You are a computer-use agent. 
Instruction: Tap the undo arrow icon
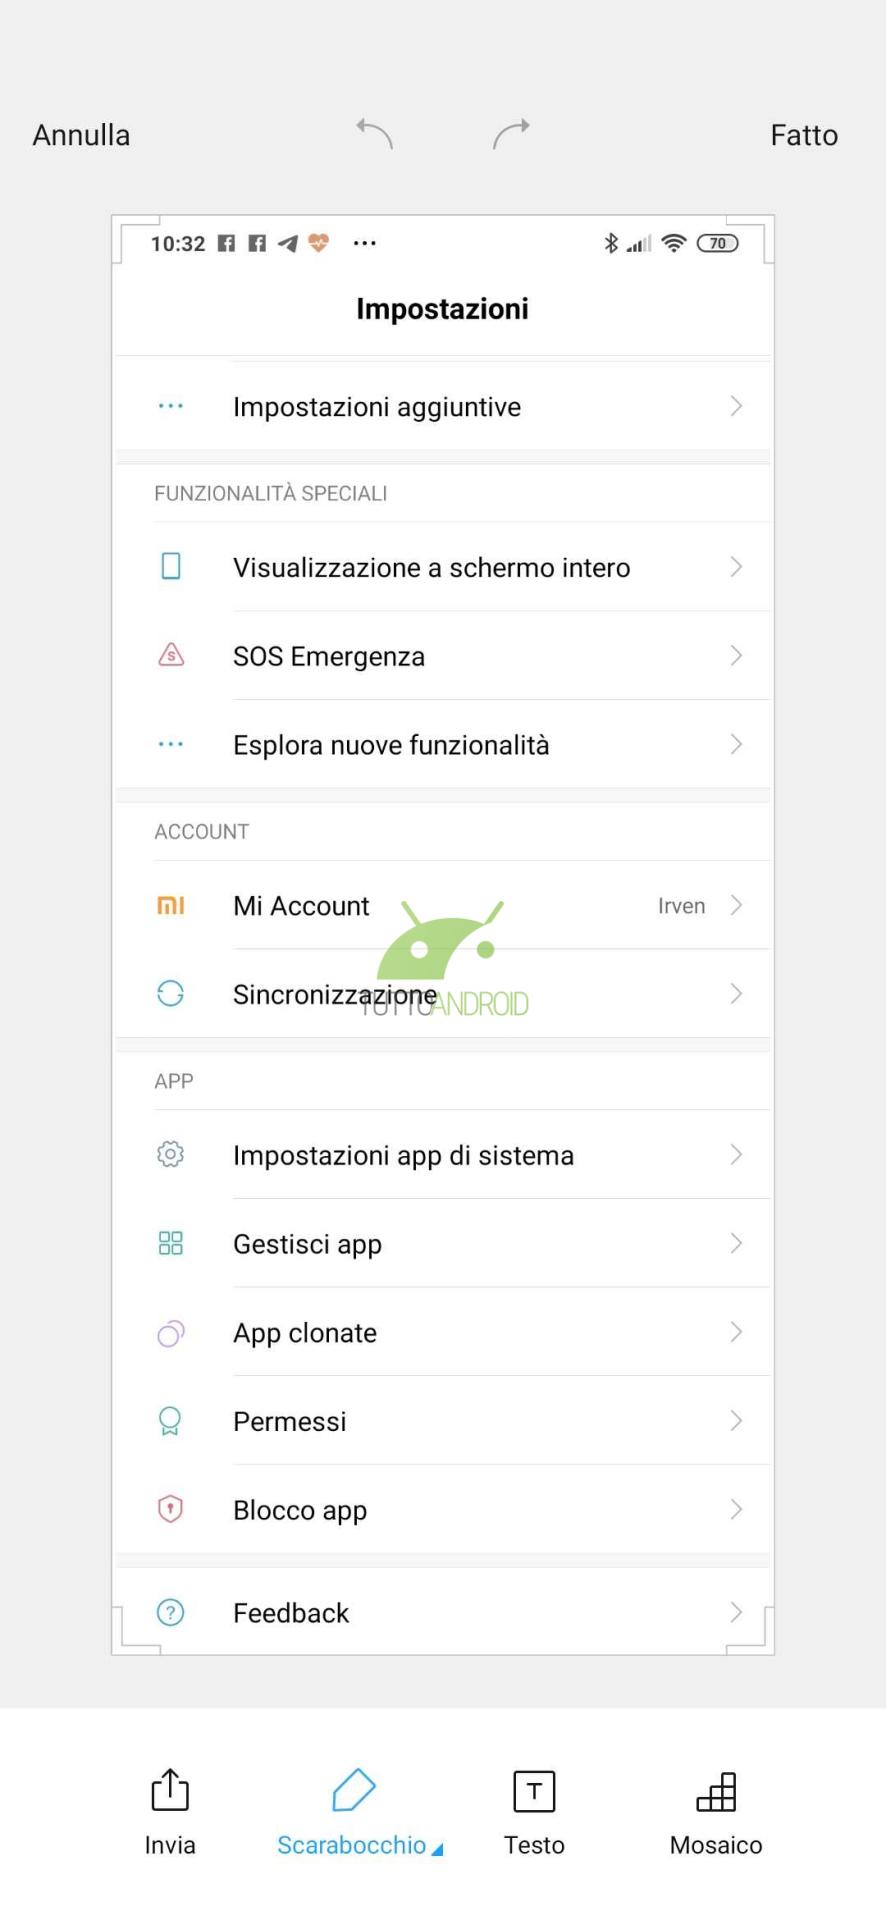375,134
